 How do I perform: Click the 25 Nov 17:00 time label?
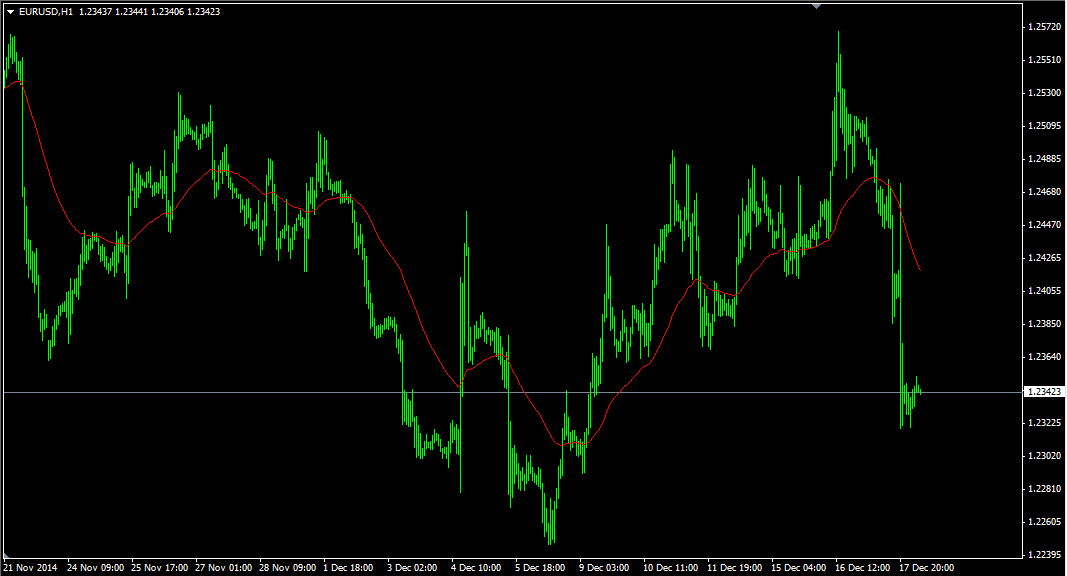coord(159,568)
